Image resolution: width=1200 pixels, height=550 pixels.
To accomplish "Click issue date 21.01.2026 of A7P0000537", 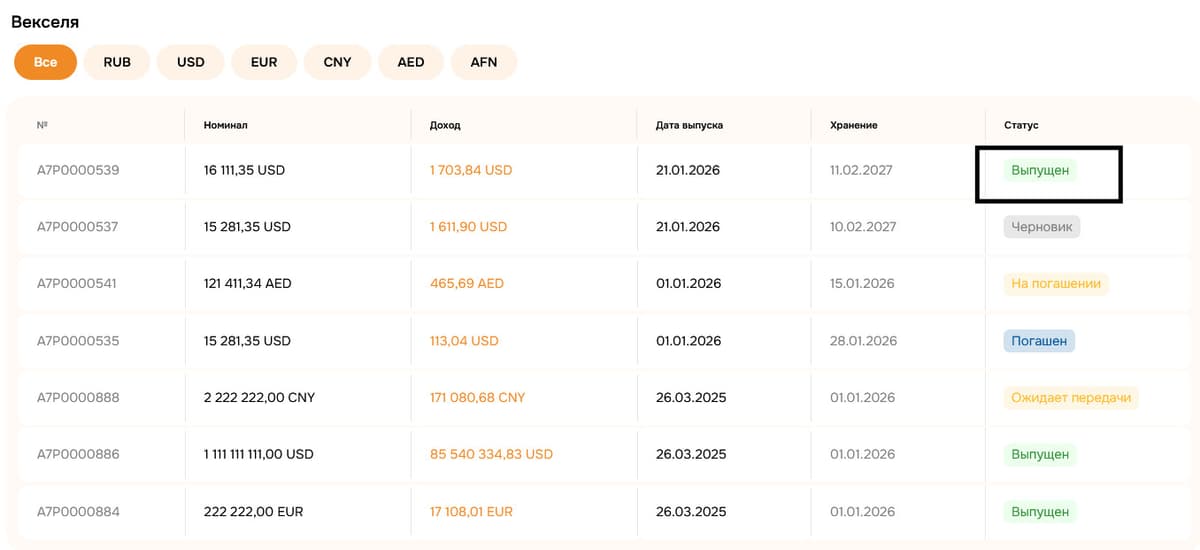I will [688, 227].
